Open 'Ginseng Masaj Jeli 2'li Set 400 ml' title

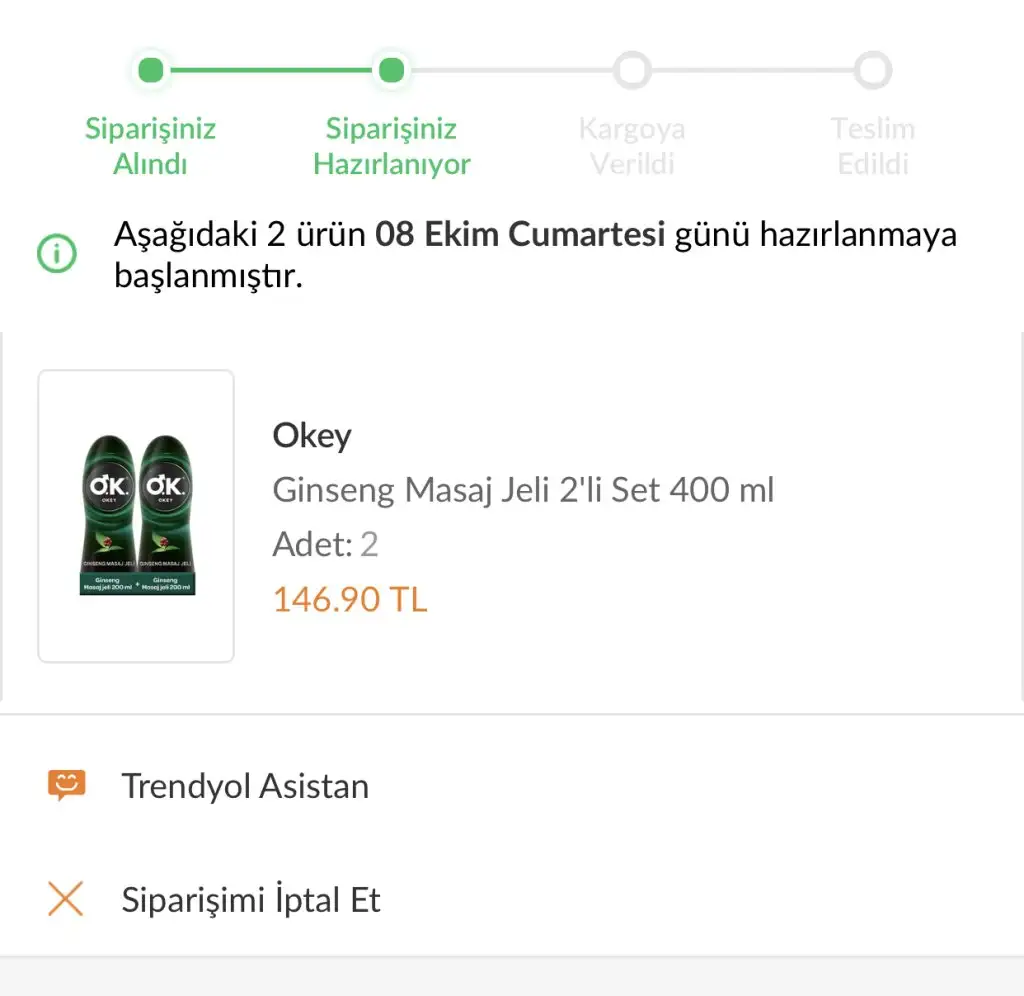[x=523, y=490]
